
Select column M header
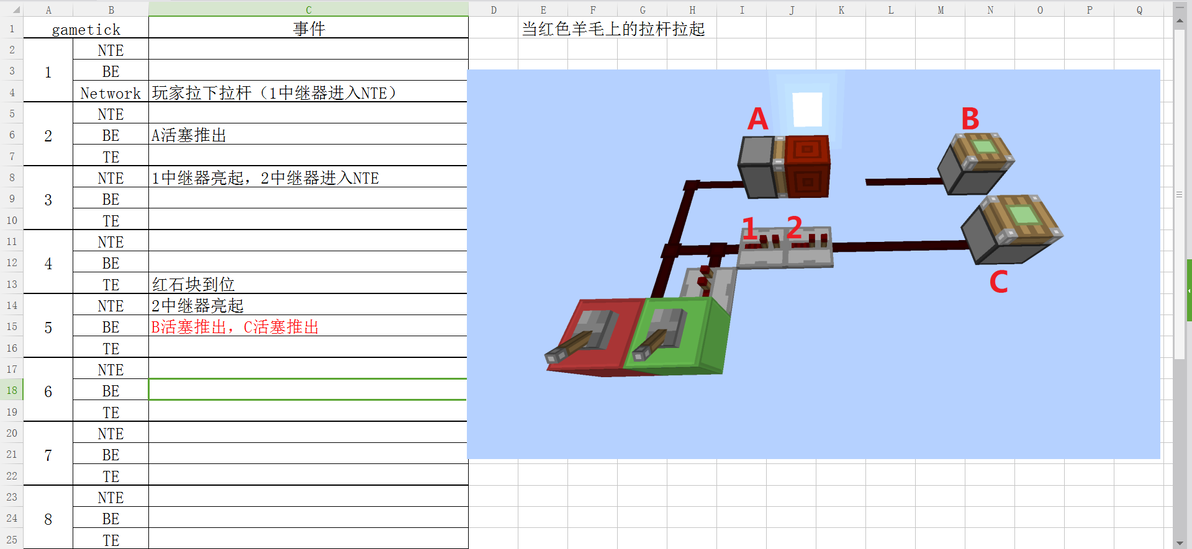pos(940,10)
